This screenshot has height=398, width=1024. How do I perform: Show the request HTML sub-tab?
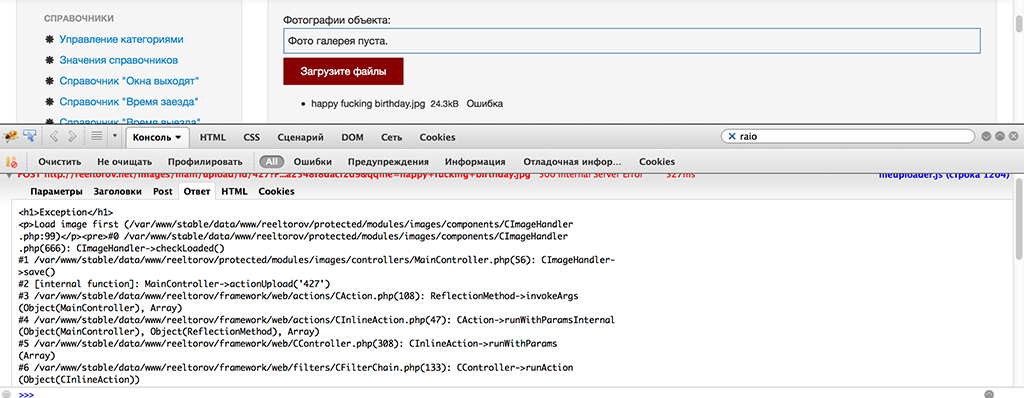234,191
